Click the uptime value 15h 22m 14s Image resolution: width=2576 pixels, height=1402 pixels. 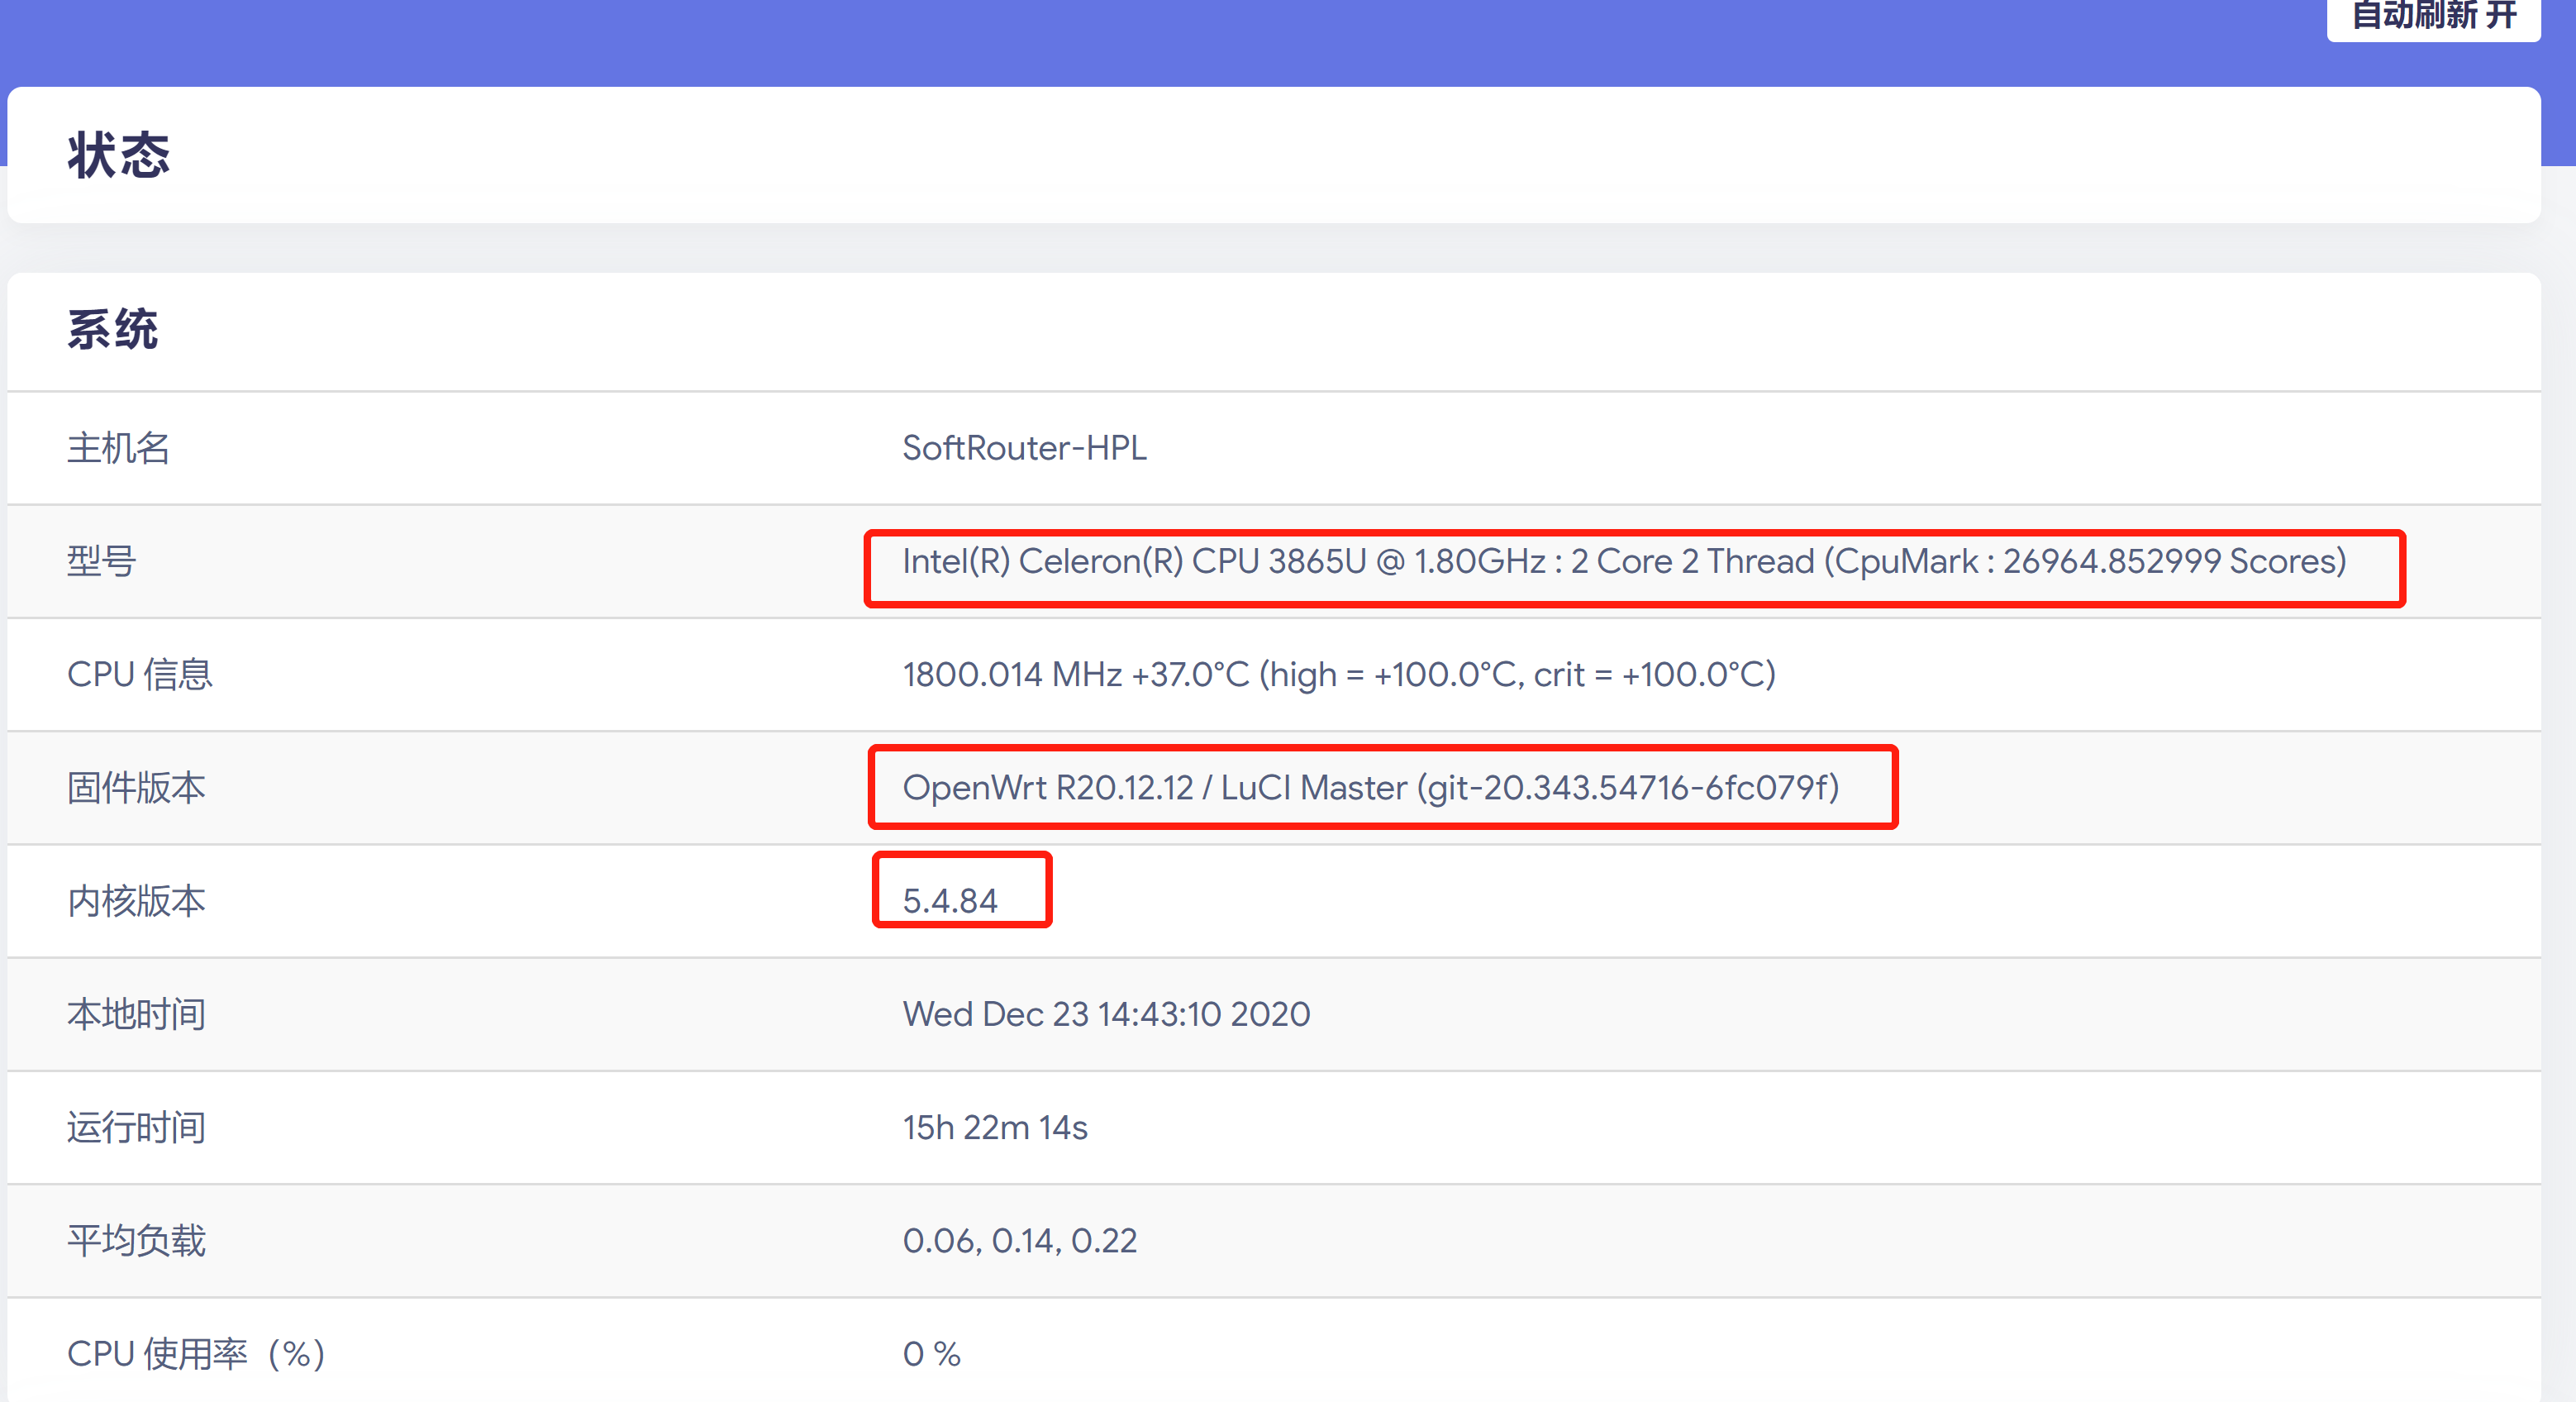click(994, 1127)
